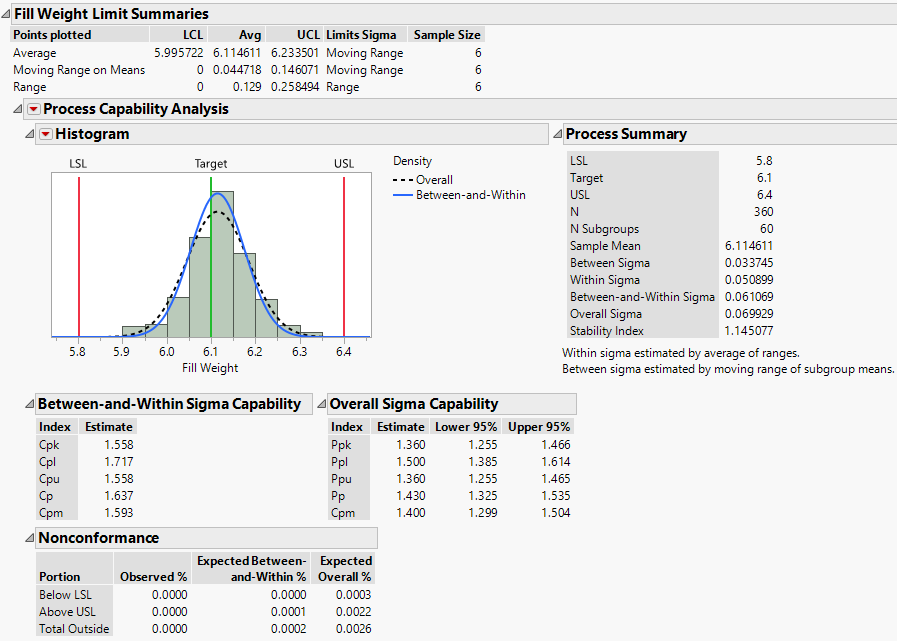897x641 pixels.
Task: Click the Expected Overall % column header
Action: (x=344, y=568)
